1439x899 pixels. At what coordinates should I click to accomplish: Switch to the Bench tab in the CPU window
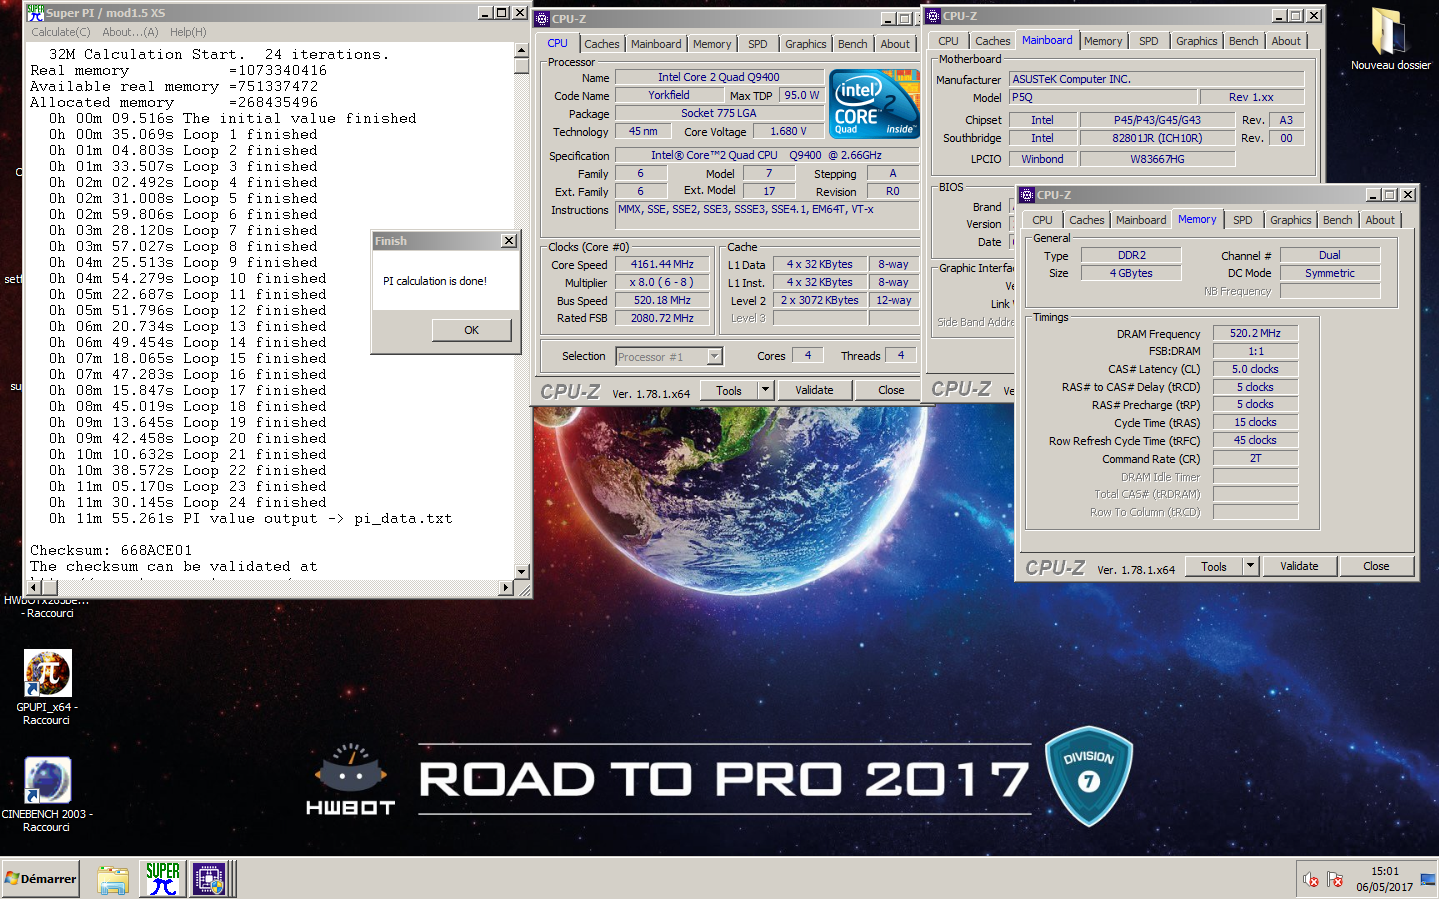(x=852, y=44)
